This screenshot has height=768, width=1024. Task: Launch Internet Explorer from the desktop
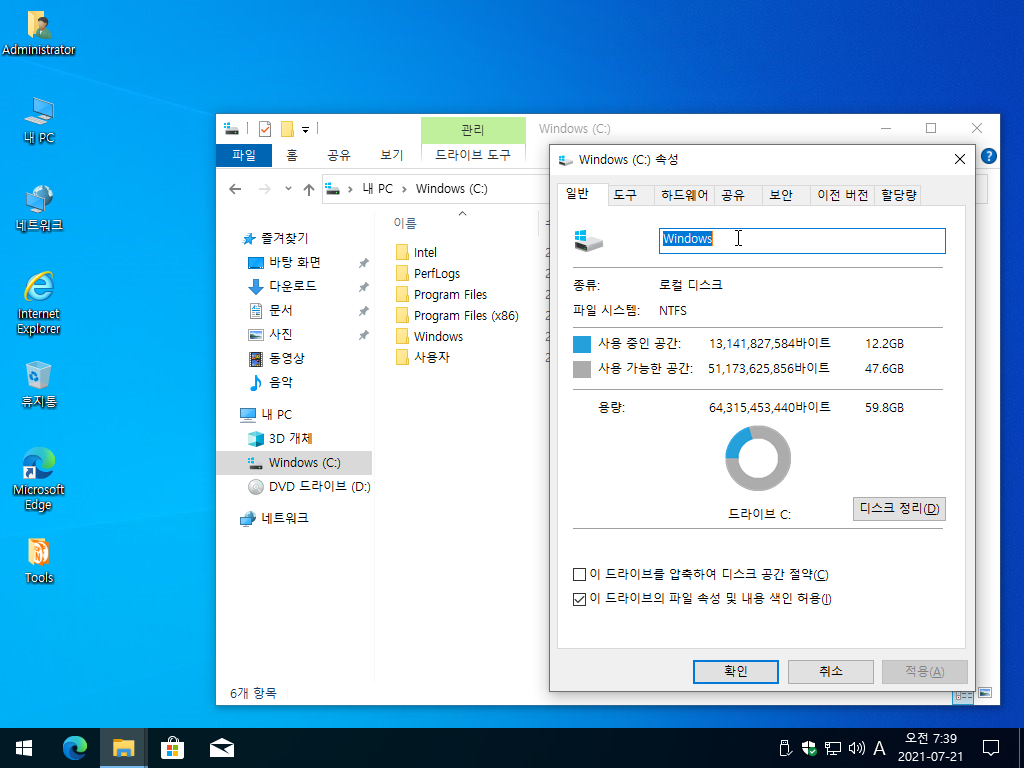tap(39, 303)
